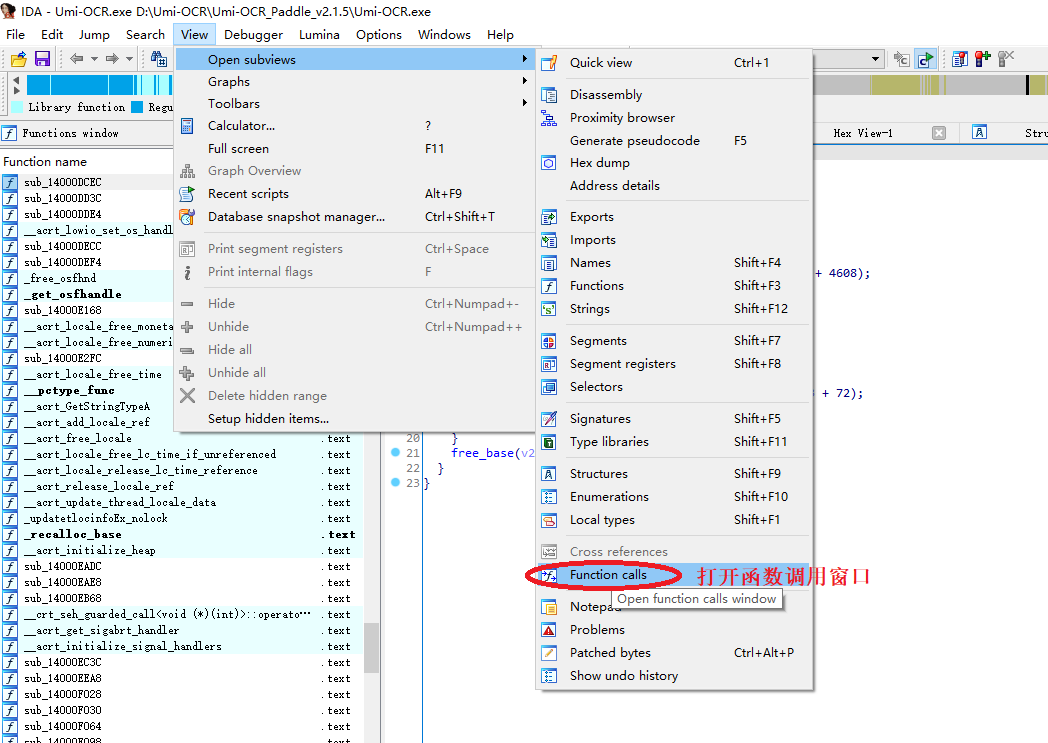Open the forward arrow history dropdown
Screen dimensions: 1048x743
(130, 59)
